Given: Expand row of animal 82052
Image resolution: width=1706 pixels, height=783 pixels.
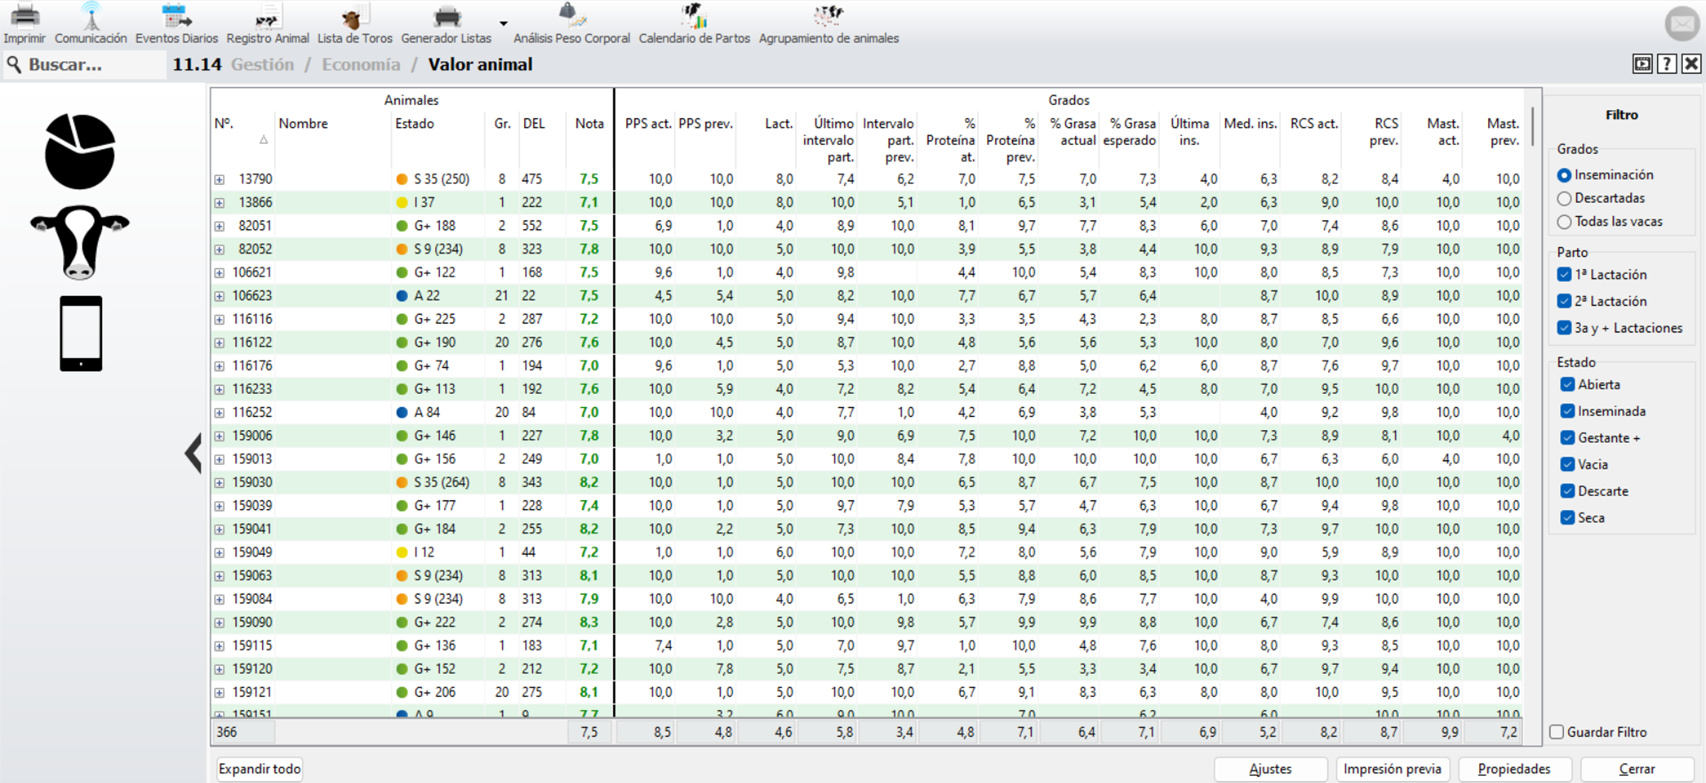Looking at the screenshot, I should (x=219, y=250).
